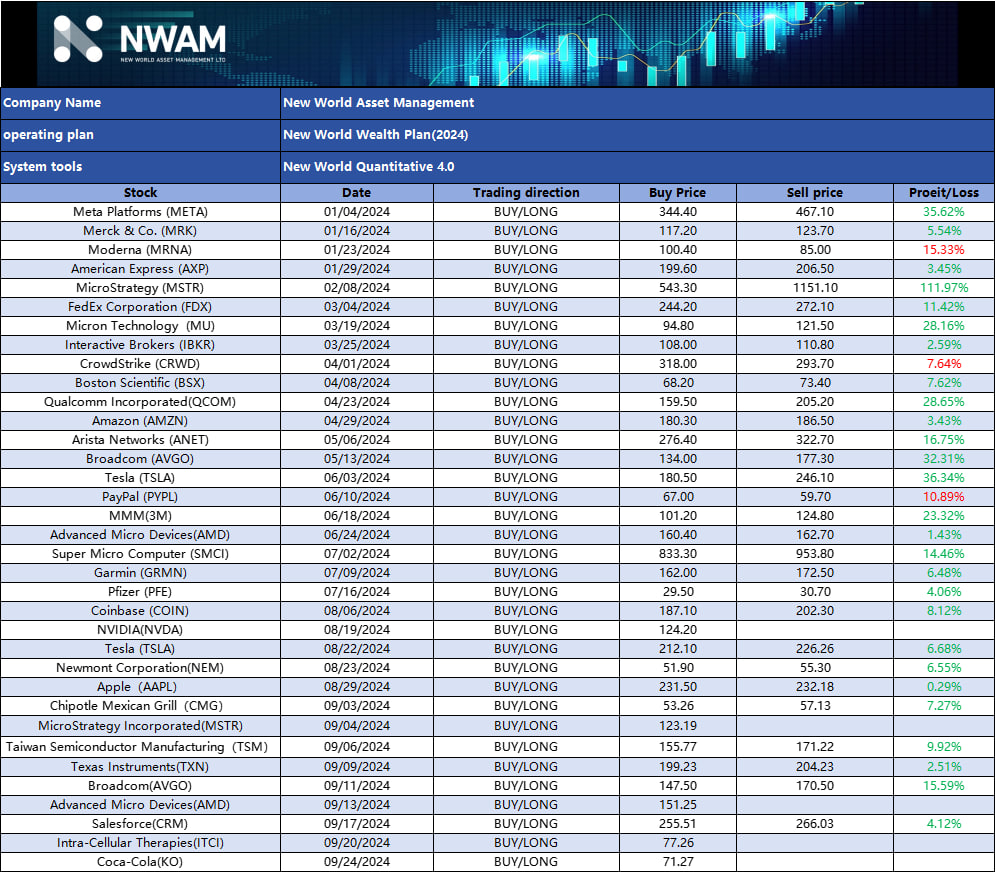995x872 pixels.
Task: Select the 'MMM(3M)' stock cell
Action: pyautogui.click(x=140, y=516)
